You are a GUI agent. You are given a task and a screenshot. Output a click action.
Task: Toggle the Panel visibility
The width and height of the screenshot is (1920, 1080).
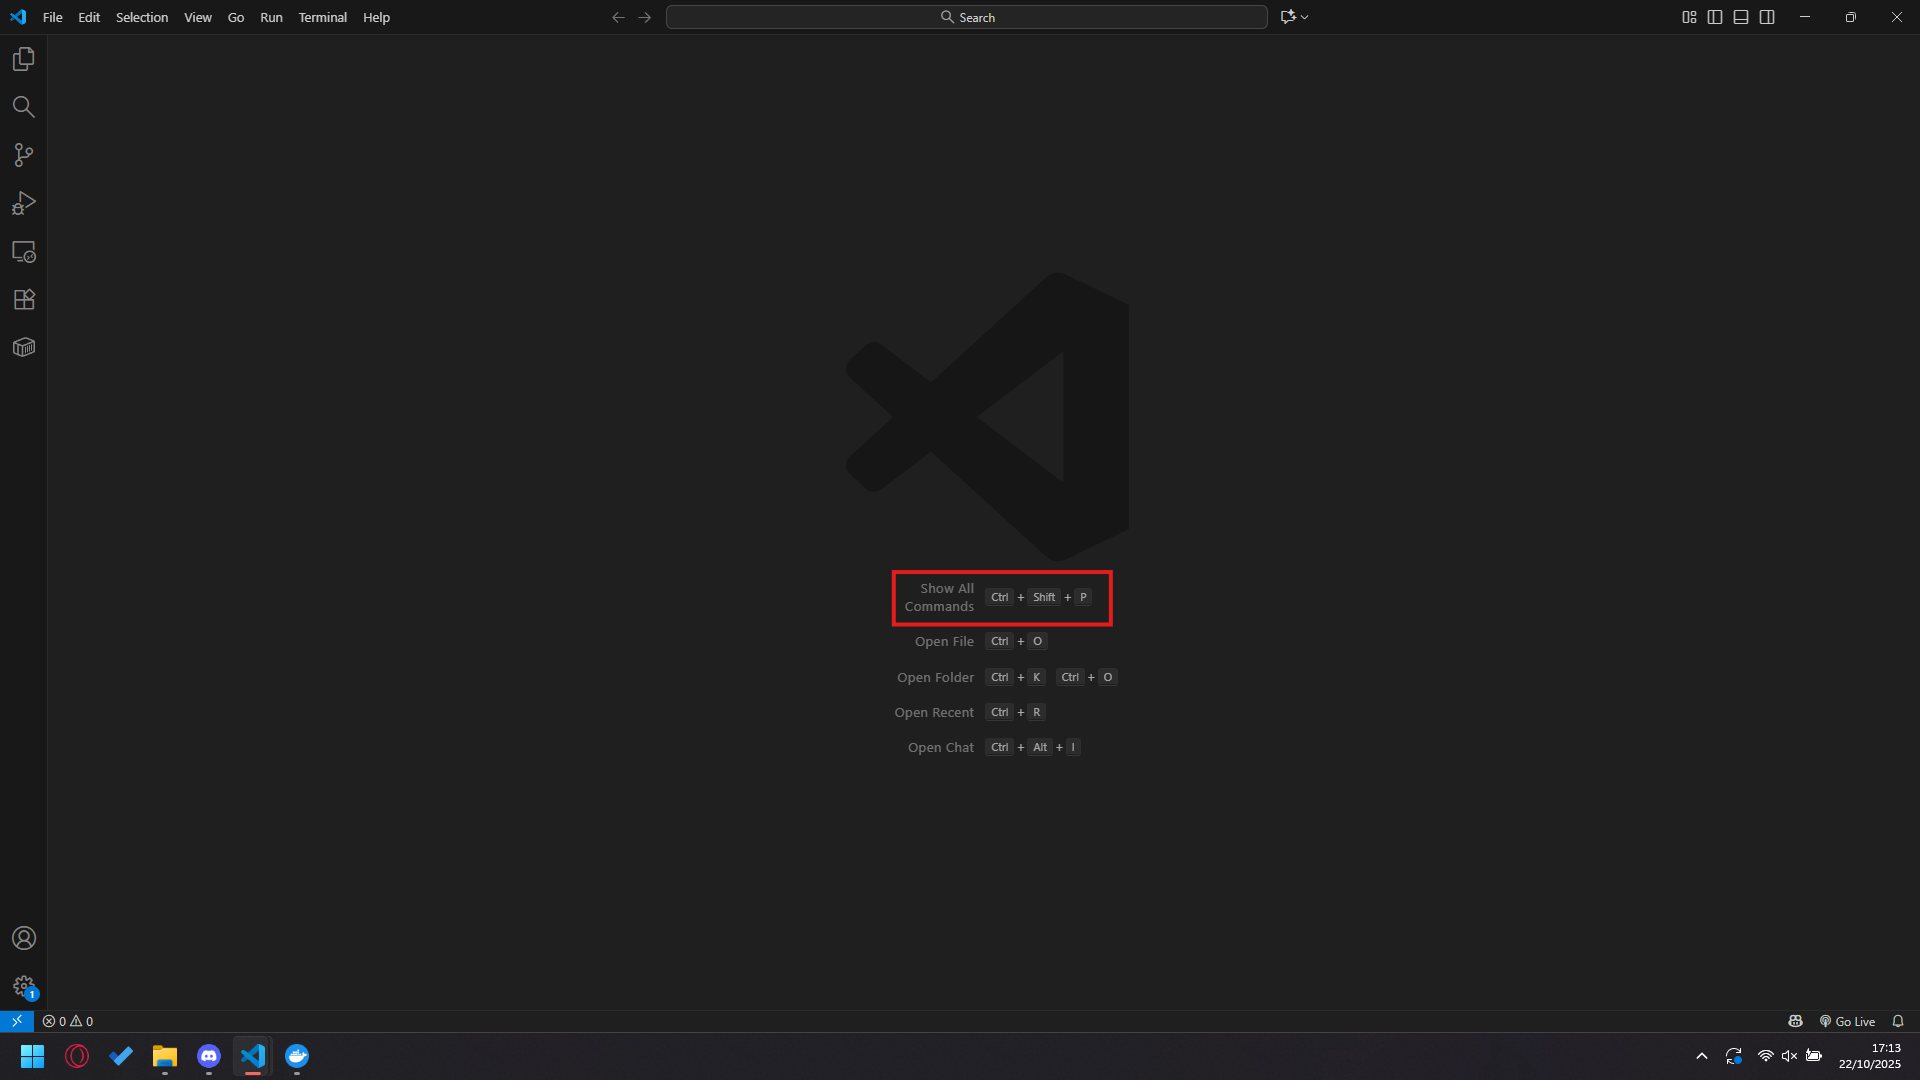point(1741,16)
